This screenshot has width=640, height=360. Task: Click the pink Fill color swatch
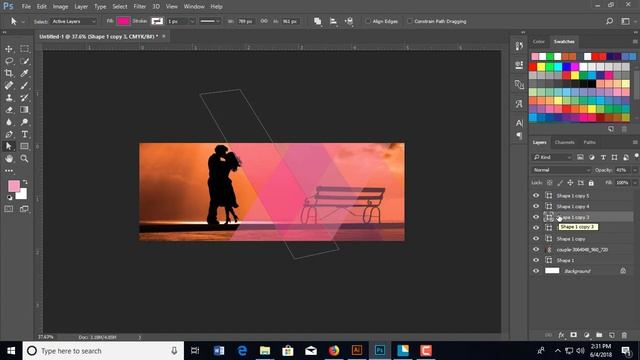pyautogui.click(x=123, y=21)
